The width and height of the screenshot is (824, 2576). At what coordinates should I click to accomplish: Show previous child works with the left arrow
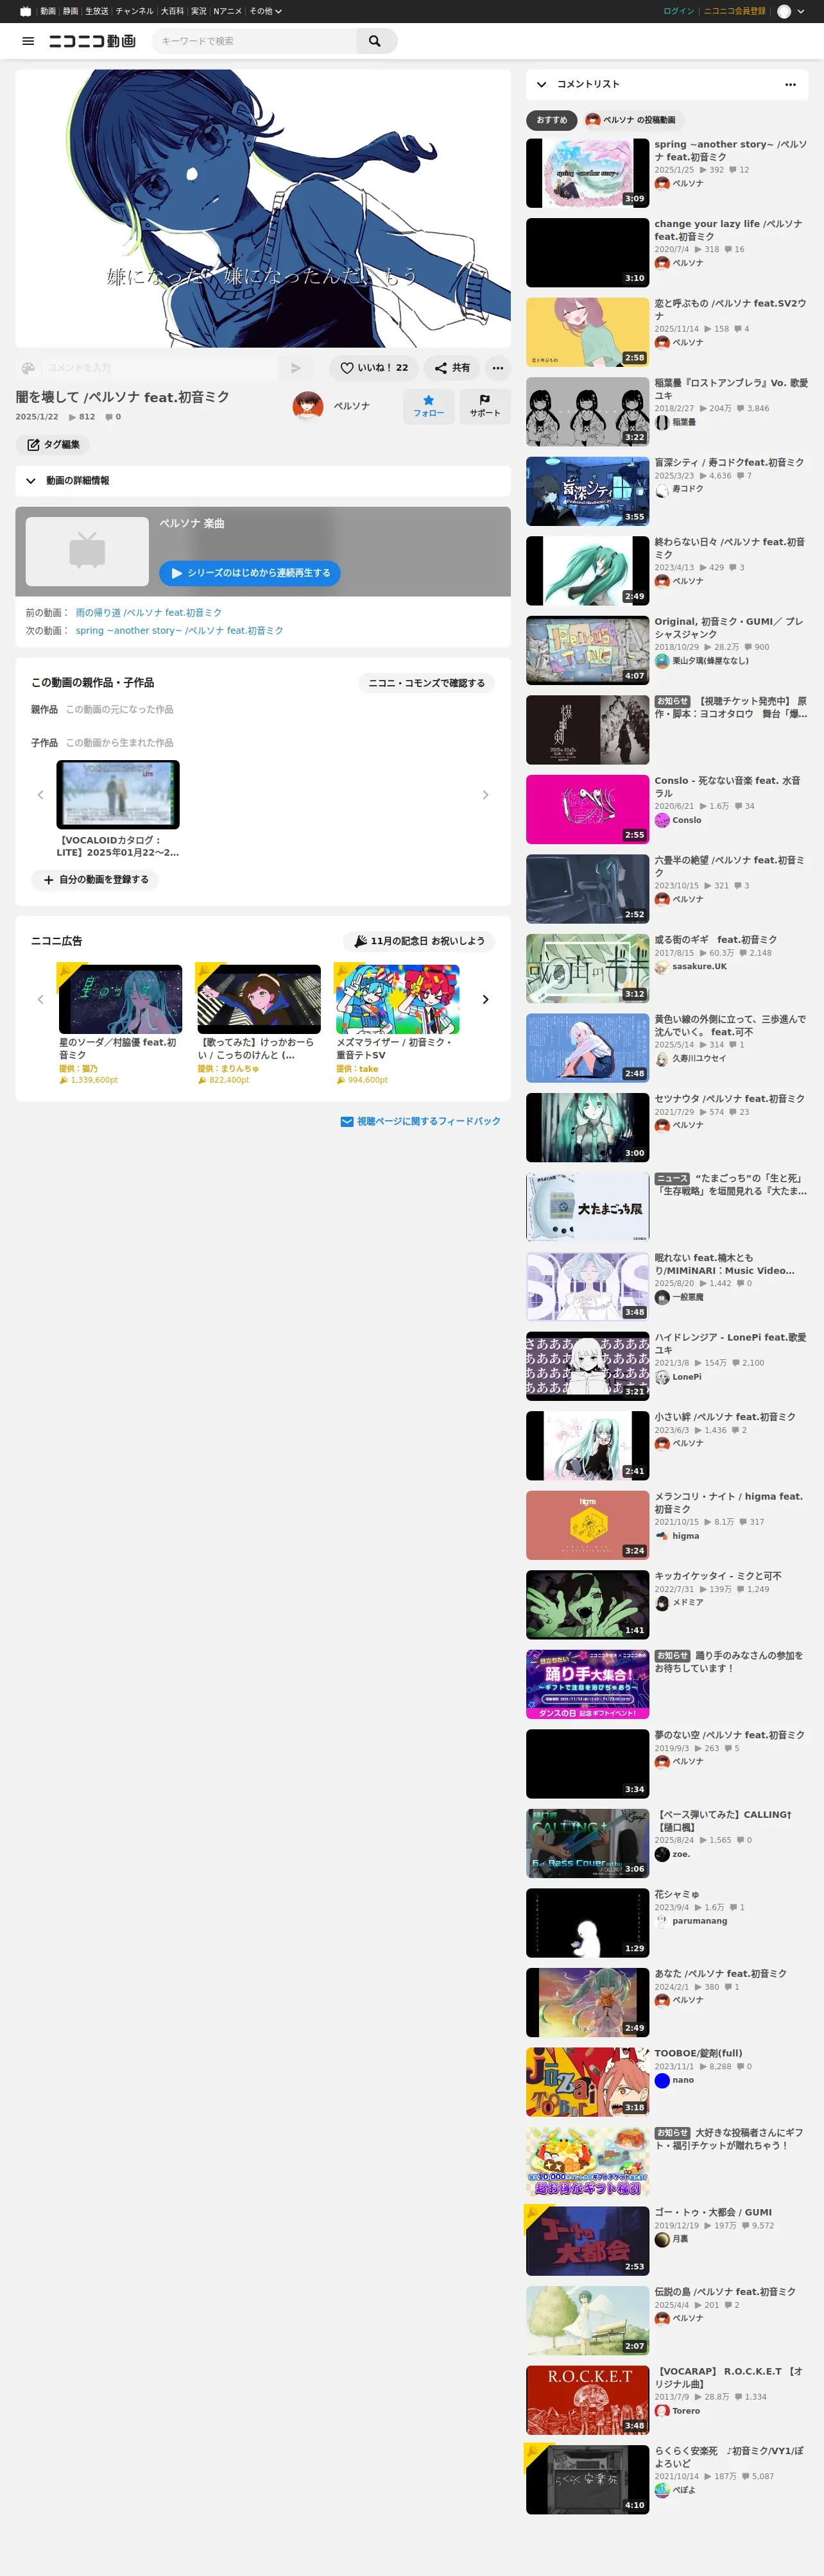click(40, 795)
